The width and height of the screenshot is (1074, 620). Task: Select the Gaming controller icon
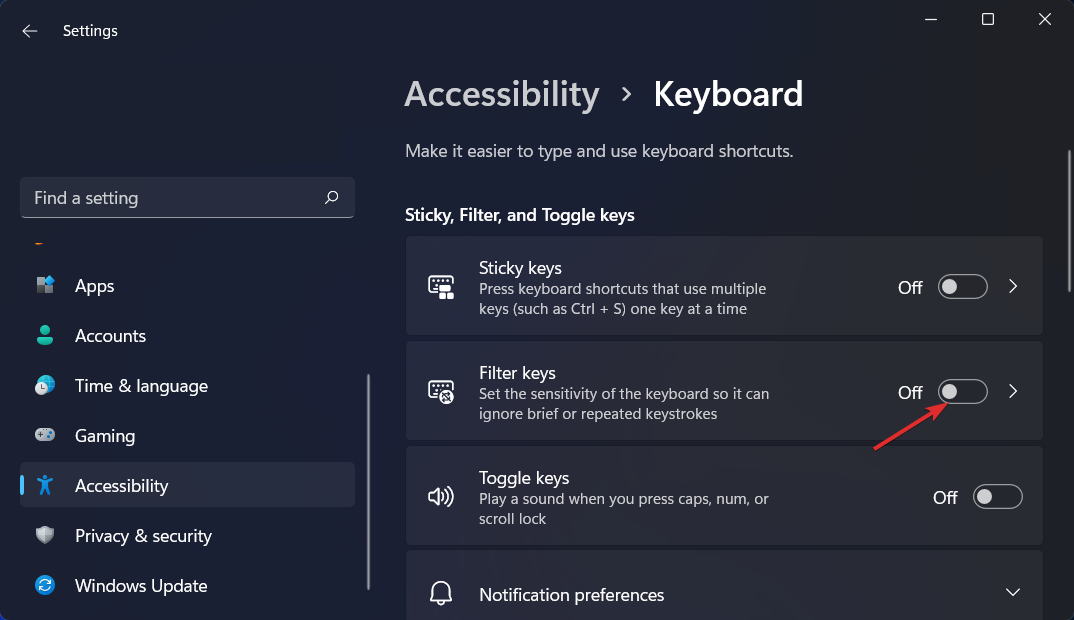click(x=45, y=436)
